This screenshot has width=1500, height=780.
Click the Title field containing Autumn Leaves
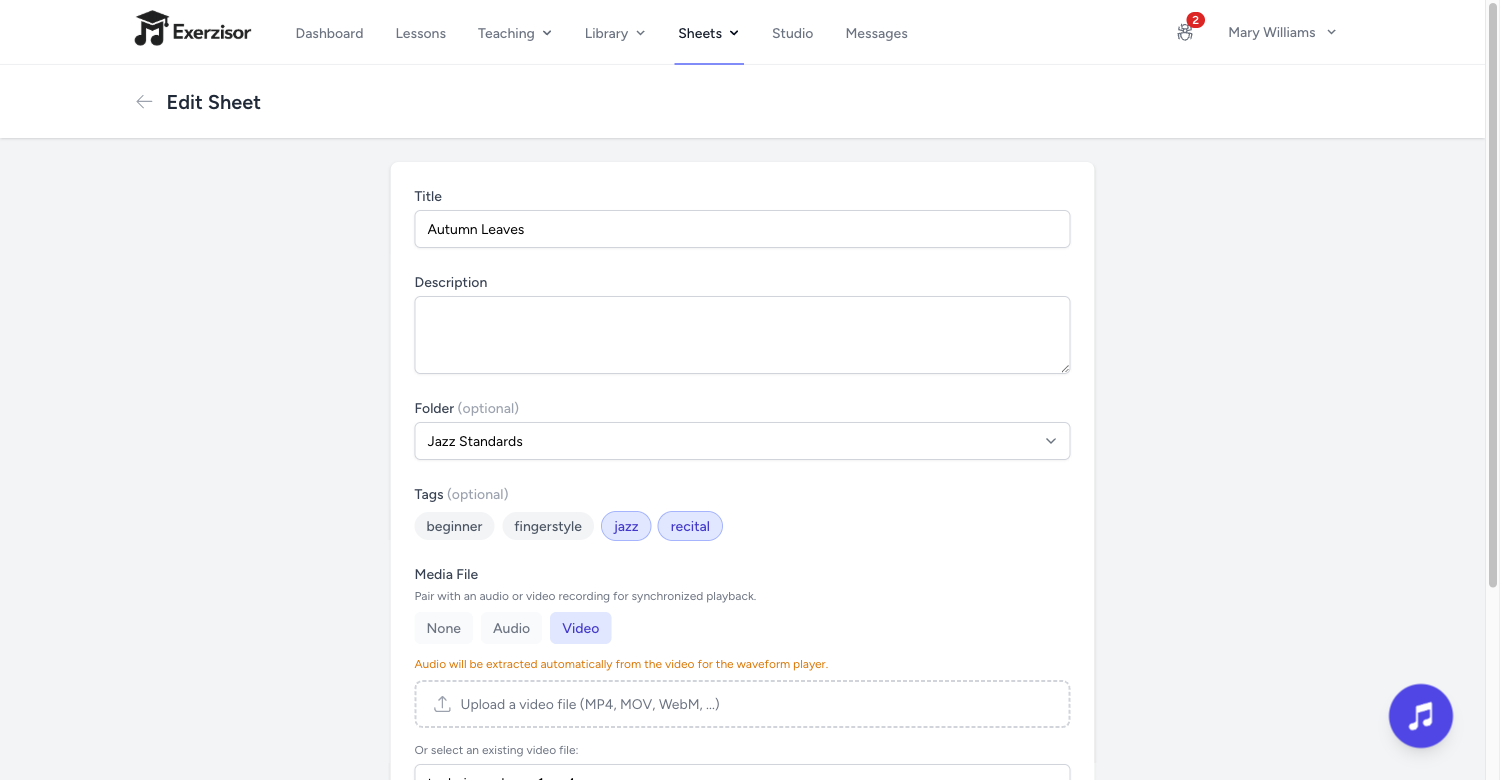click(742, 229)
